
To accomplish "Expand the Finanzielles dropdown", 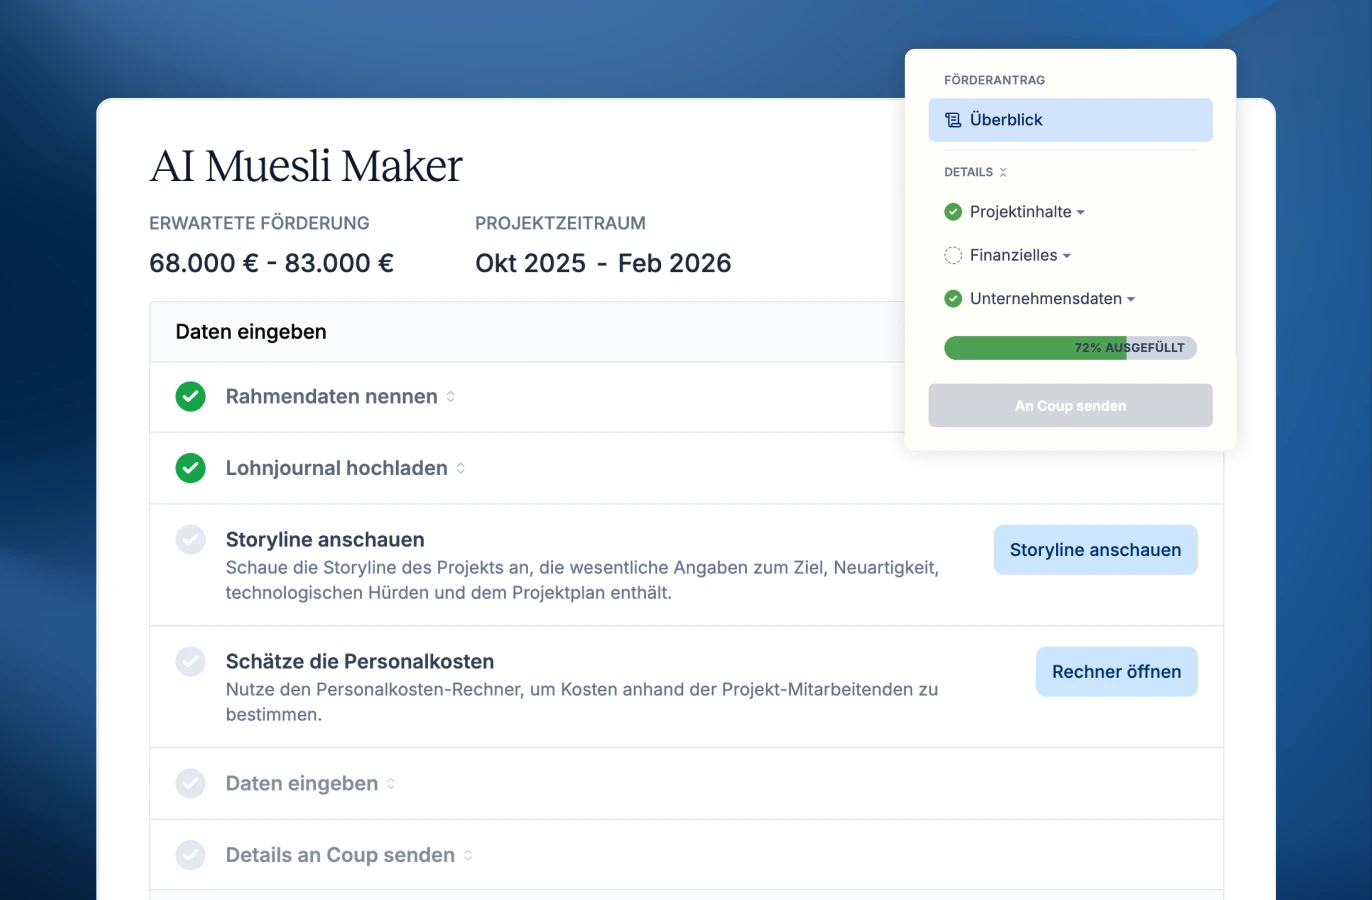I will (1067, 256).
